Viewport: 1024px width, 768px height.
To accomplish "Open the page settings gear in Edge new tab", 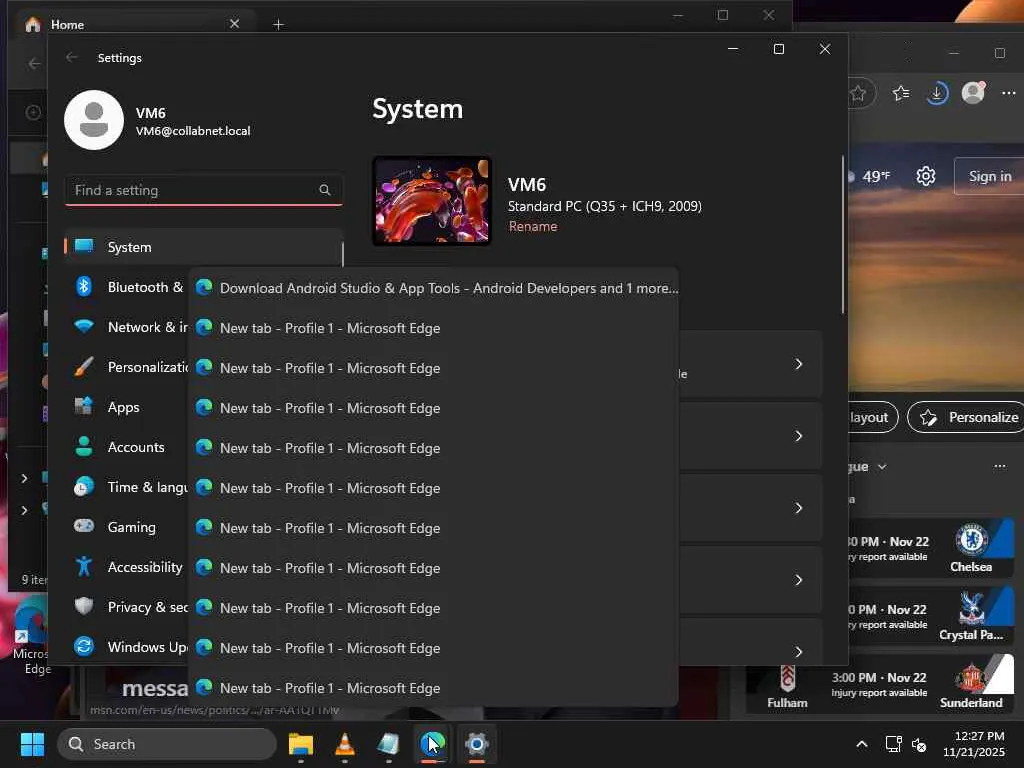I will point(925,176).
